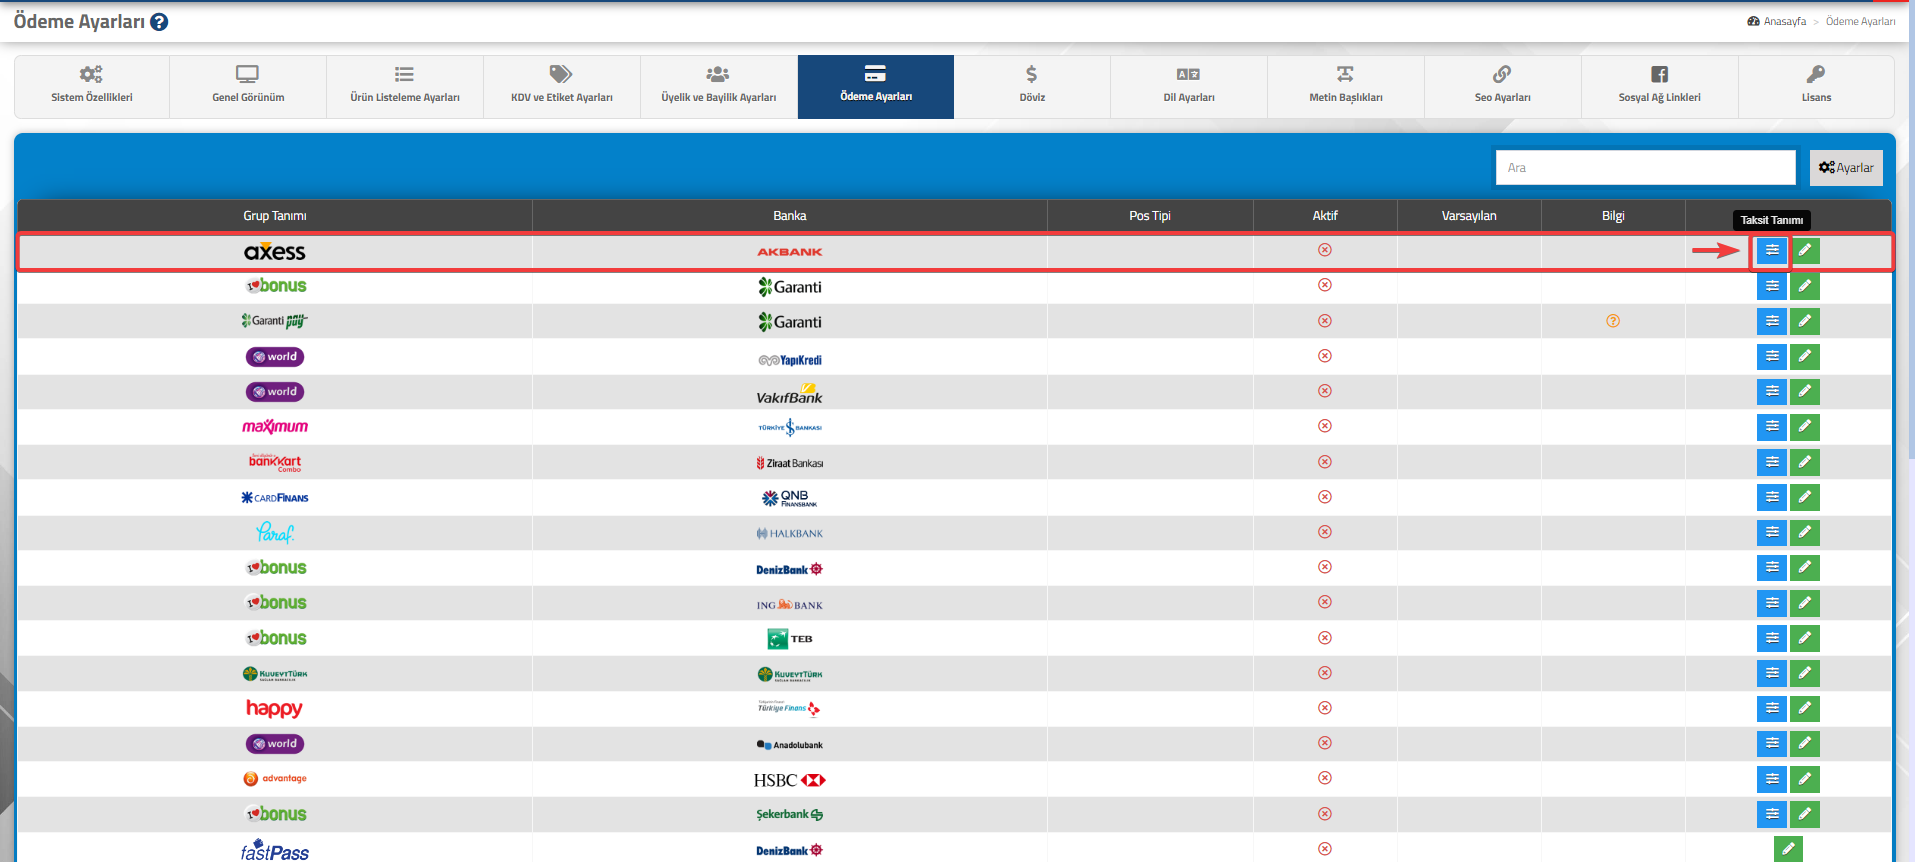Open the Sistem Özellikleri tab
This screenshot has width=1915, height=862.
tap(92, 87)
